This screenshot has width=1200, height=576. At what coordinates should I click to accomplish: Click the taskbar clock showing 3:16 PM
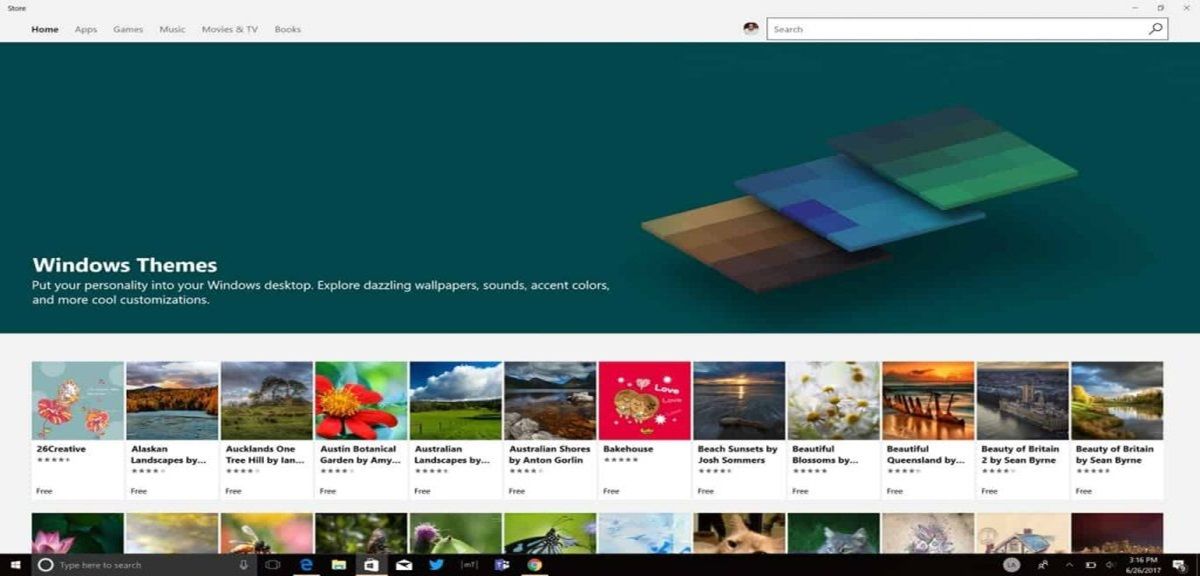(1142, 565)
